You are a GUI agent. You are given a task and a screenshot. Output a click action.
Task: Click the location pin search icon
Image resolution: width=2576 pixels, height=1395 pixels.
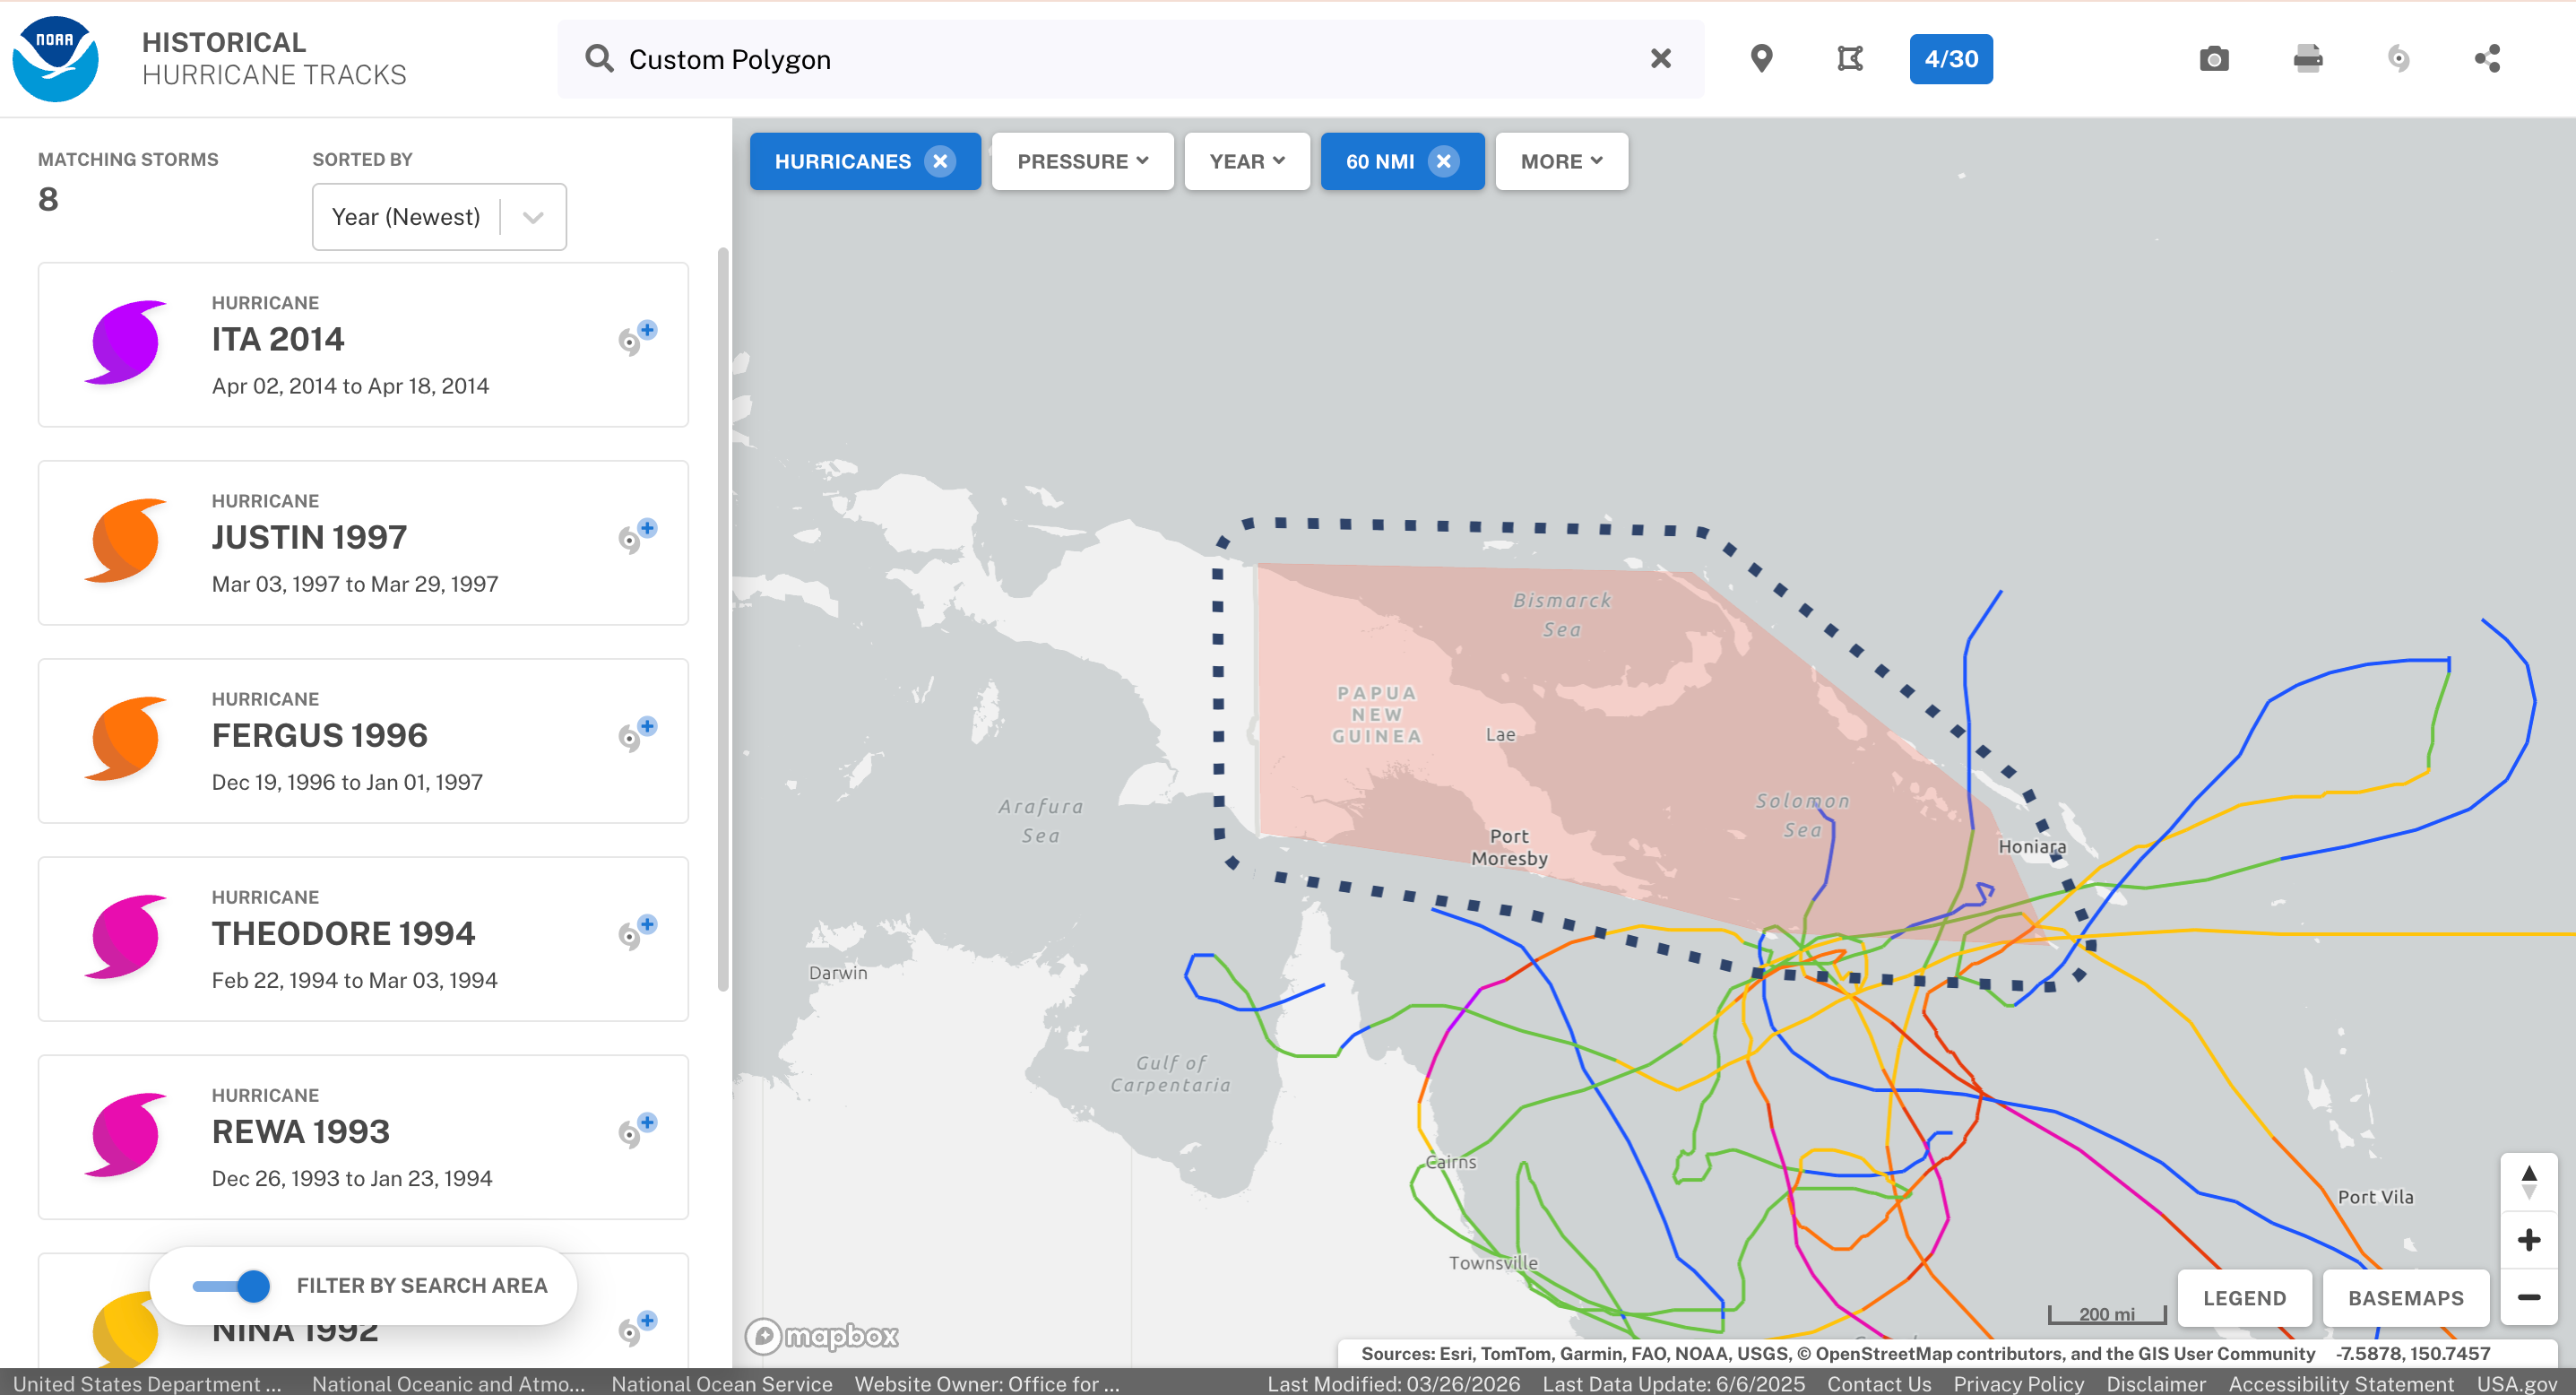coord(1761,59)
